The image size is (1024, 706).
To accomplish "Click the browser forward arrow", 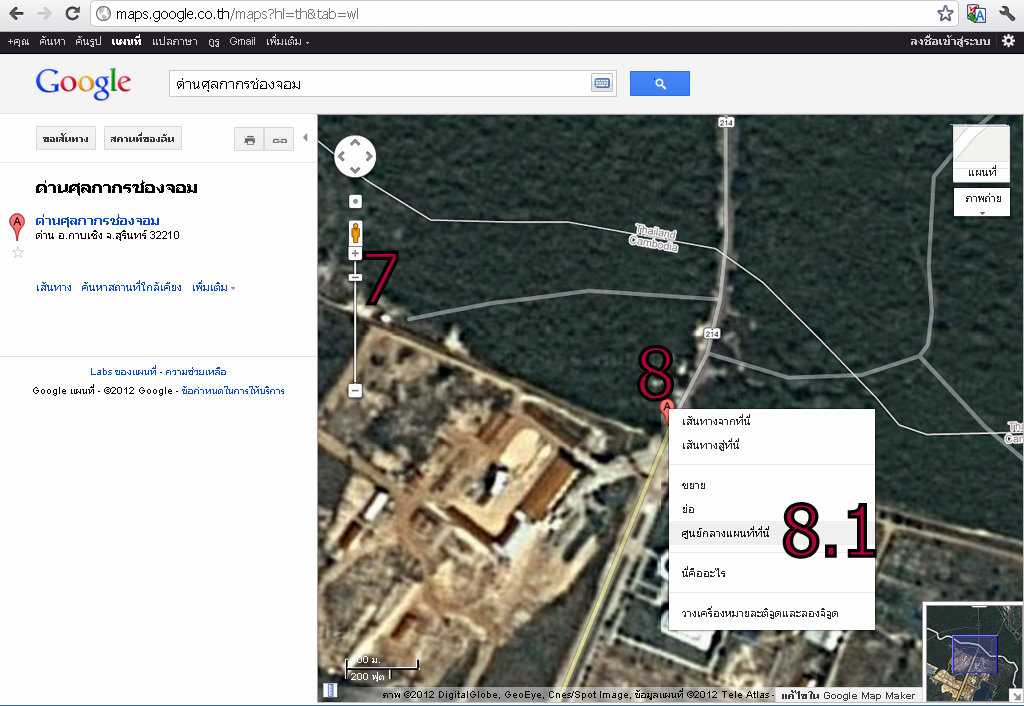I will click(44, 13).
